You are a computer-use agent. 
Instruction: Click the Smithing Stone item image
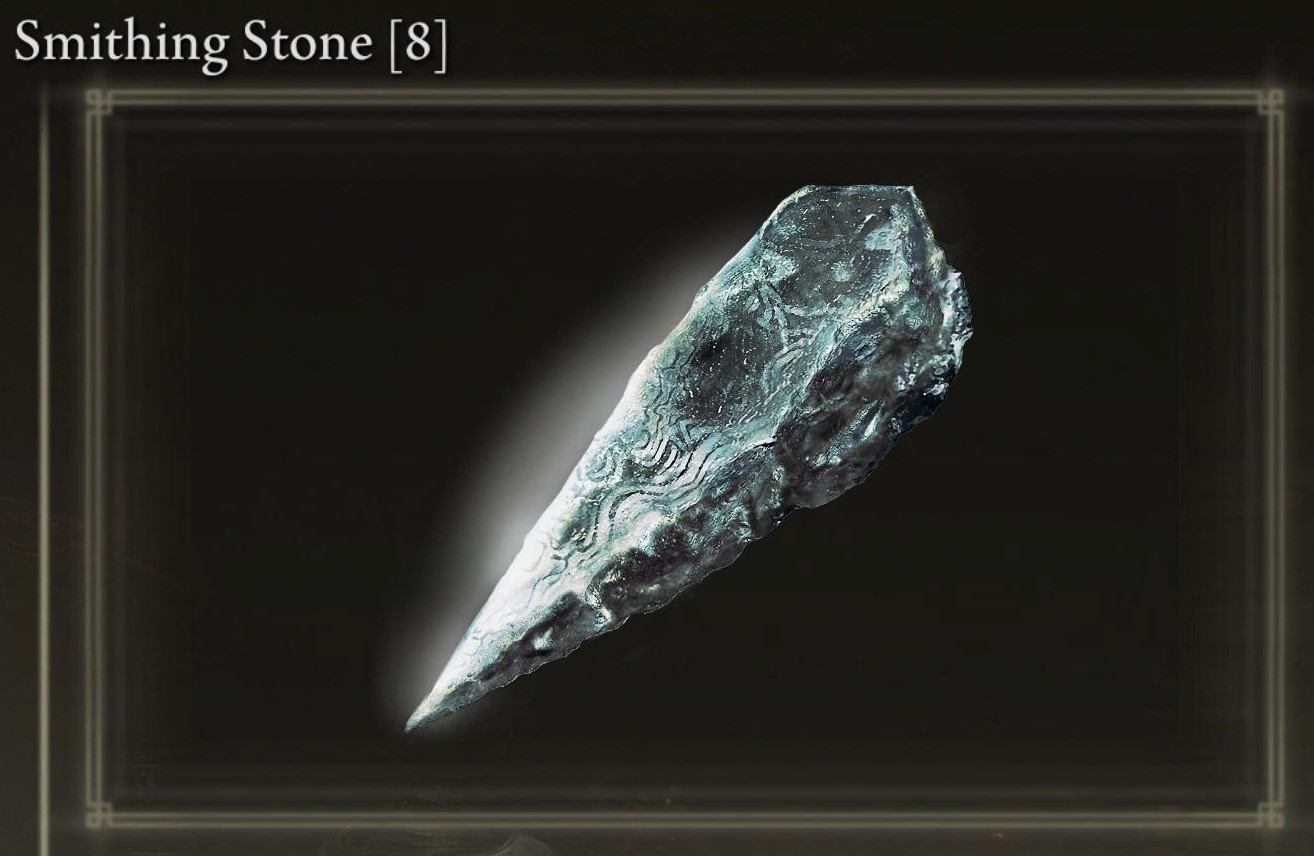point(688,457)
